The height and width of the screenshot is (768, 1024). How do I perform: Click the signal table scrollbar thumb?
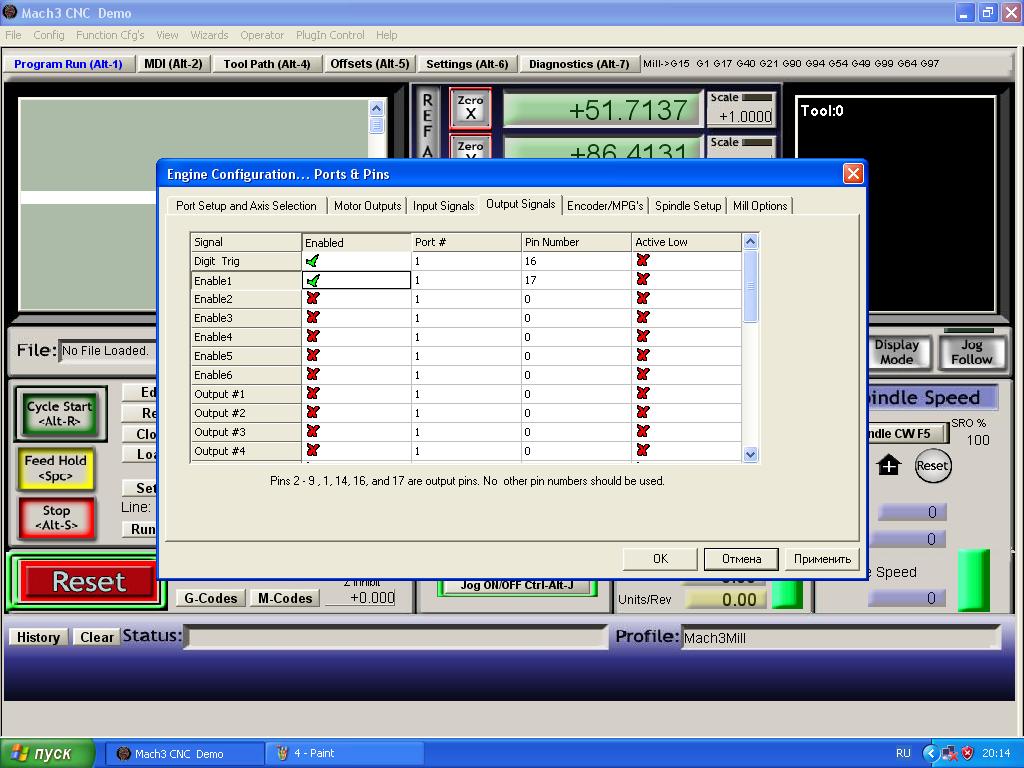click(x=750, y=286)
